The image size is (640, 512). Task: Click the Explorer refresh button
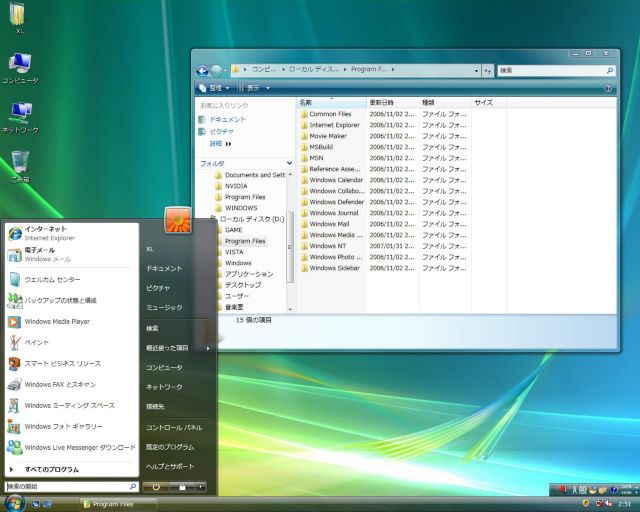[488, 71]
